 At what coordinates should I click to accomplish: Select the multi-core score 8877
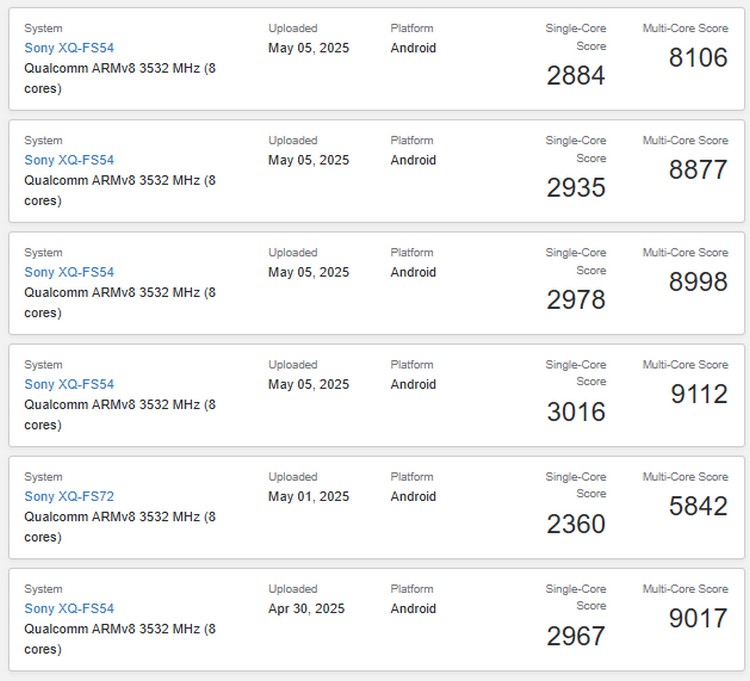pyautogui.click(x=698, y=169)
